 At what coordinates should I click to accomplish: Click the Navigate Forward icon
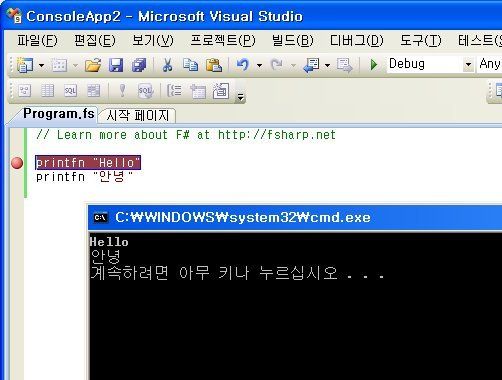[x=344, y=65]
